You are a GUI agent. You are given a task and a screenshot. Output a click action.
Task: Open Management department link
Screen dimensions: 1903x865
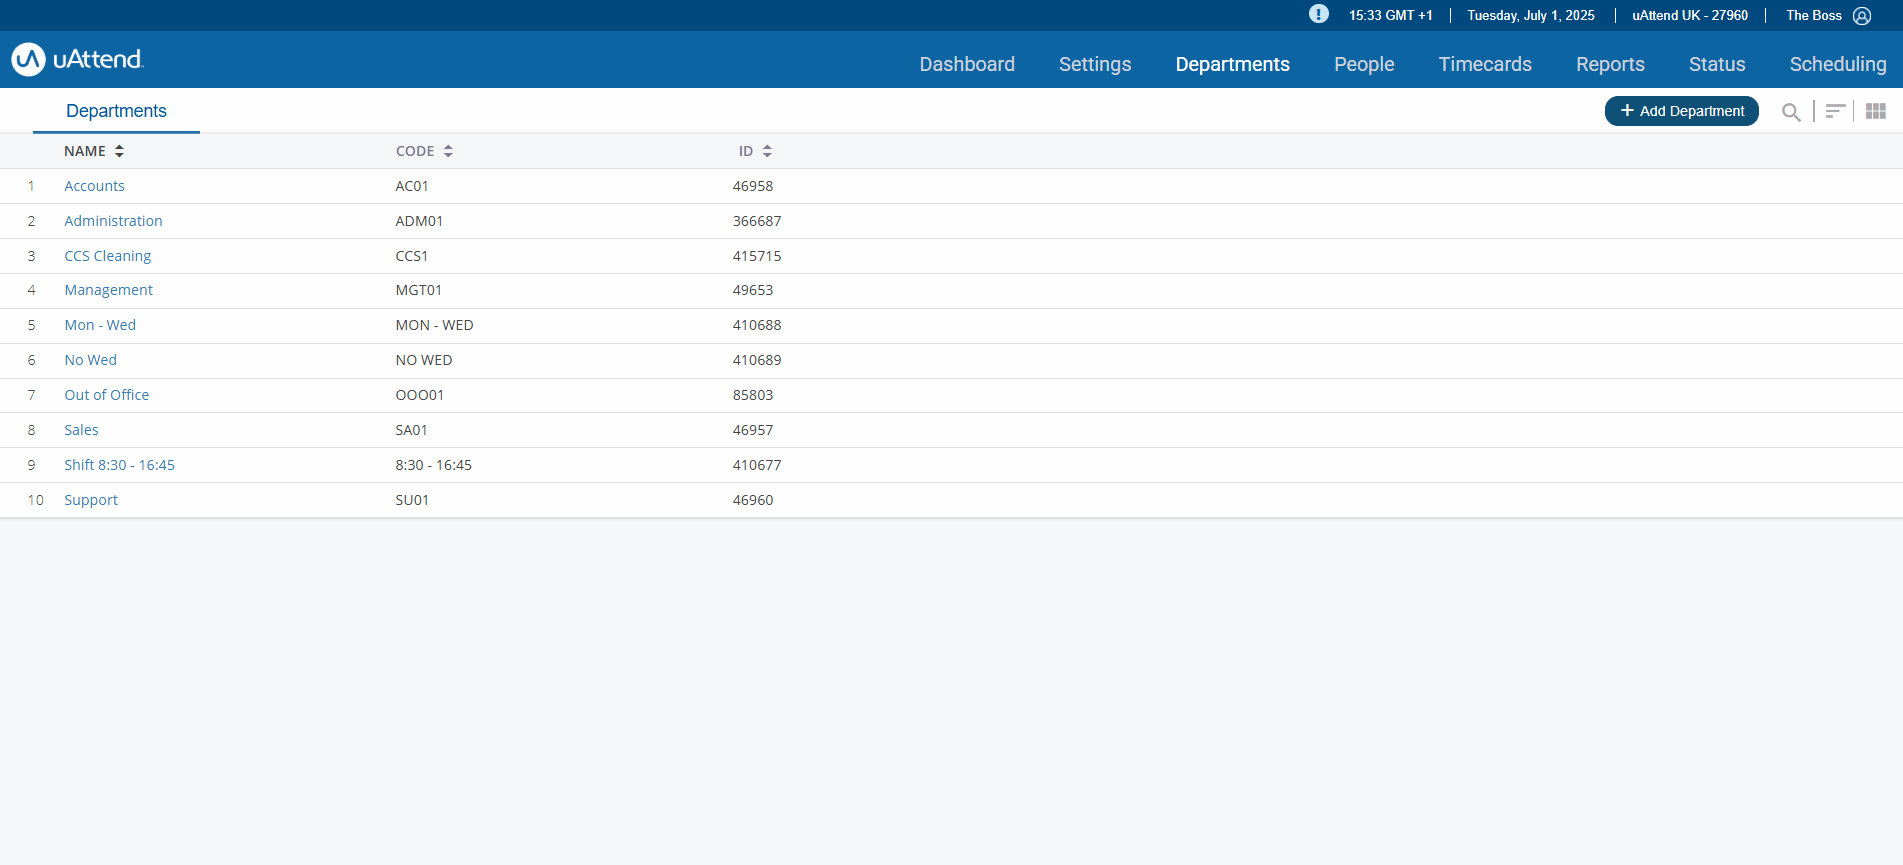(108, 290)
